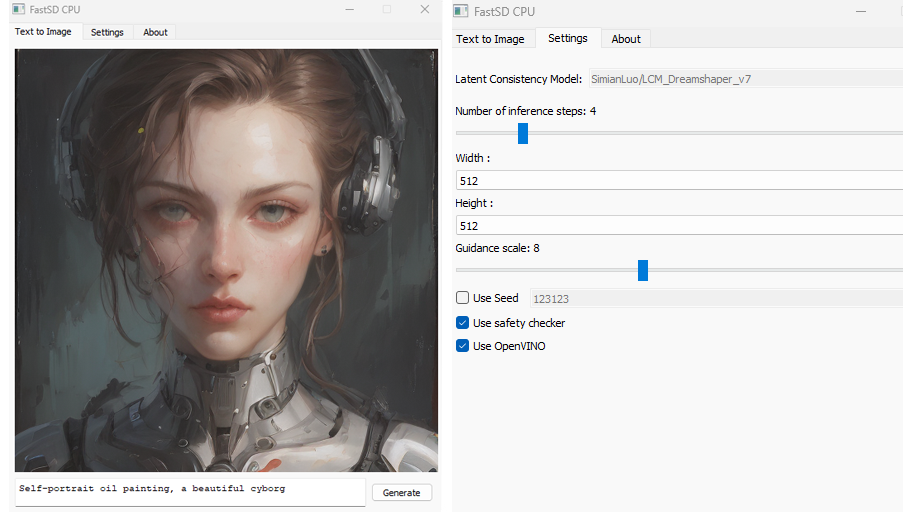Close the window showing the cyborg portrait
Image resolution: width=903 pixels, height=512 pixels.
(x=424, y=10)
